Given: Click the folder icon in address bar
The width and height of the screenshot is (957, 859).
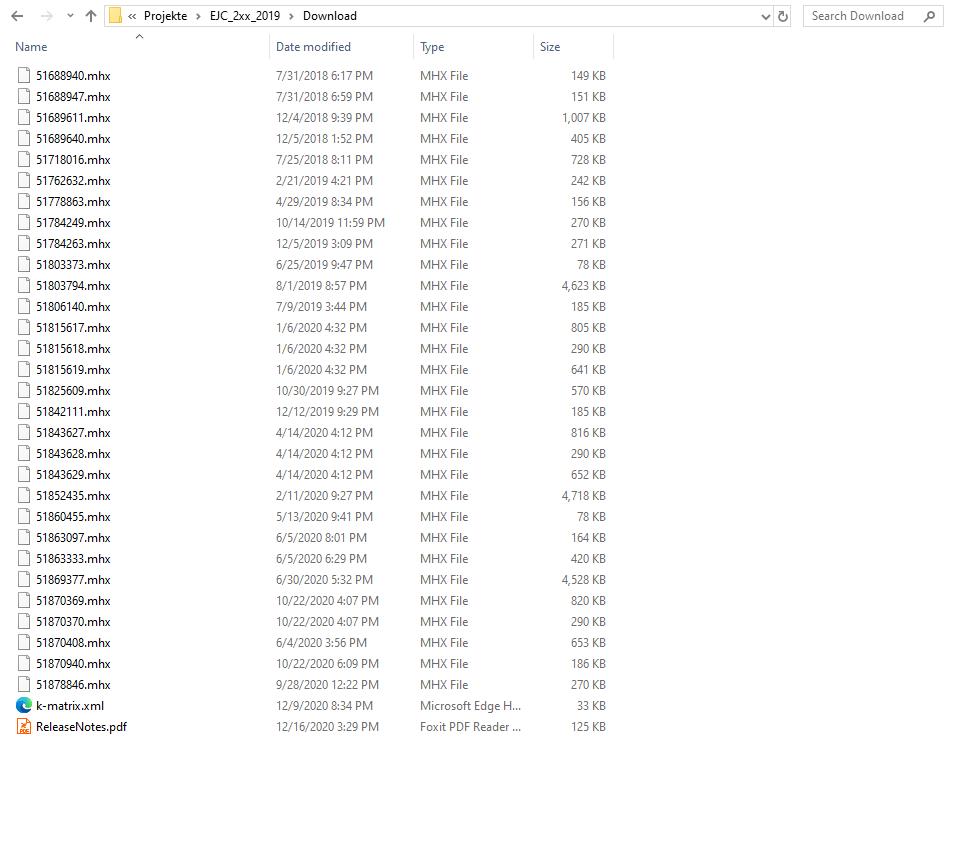Looking at the screenshot, I should 115,16.
